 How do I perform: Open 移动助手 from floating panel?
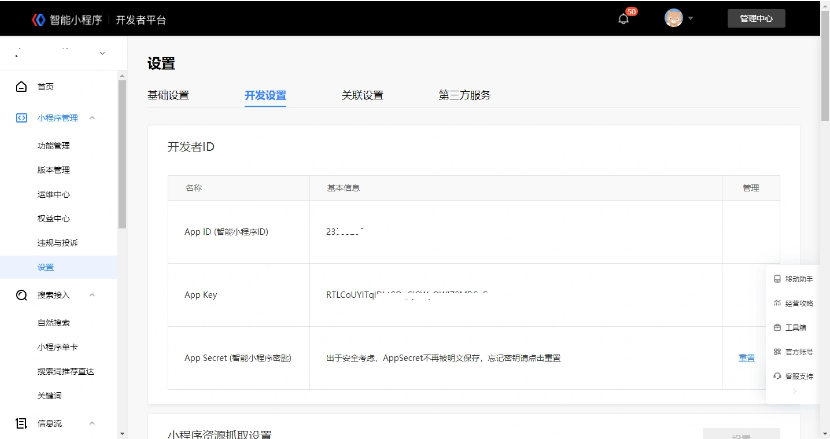pyautogui.click(x=793, y=279)
